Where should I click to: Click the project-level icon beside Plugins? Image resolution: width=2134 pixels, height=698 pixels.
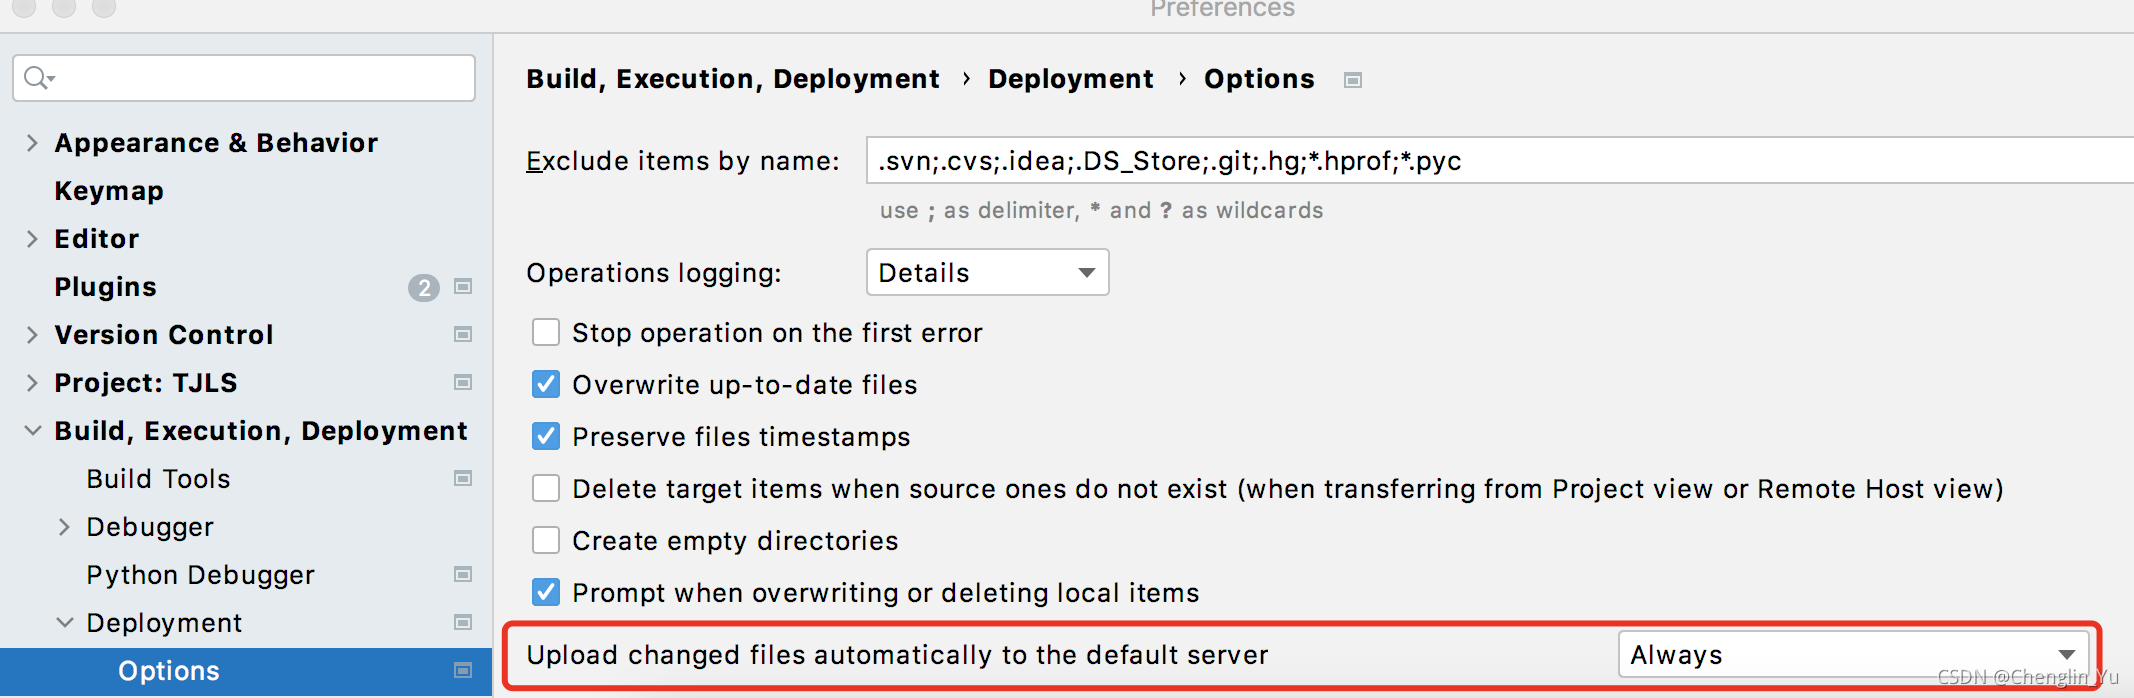pyautogui.click(x=463, y=286)
